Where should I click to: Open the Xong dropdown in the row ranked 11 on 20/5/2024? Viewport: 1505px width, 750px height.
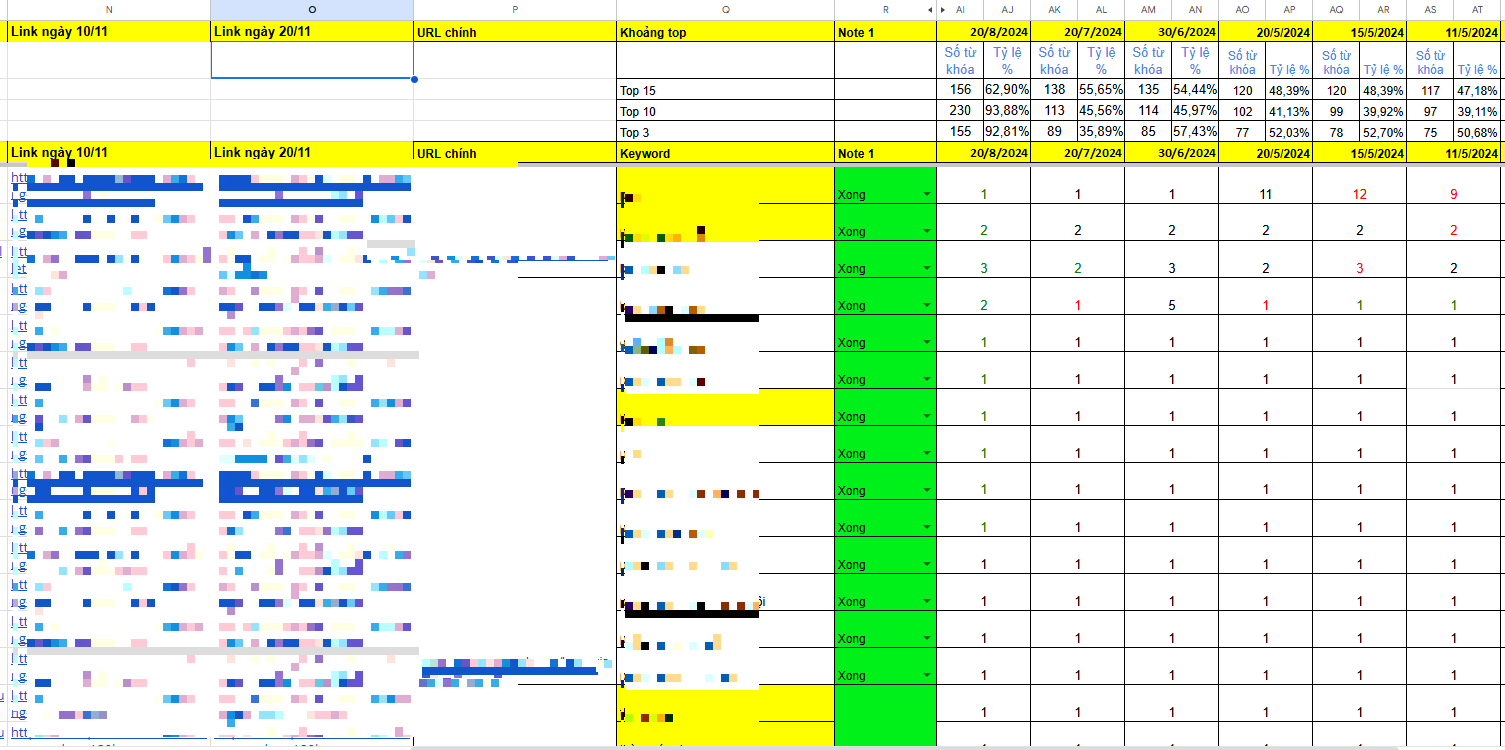(926, 194)
